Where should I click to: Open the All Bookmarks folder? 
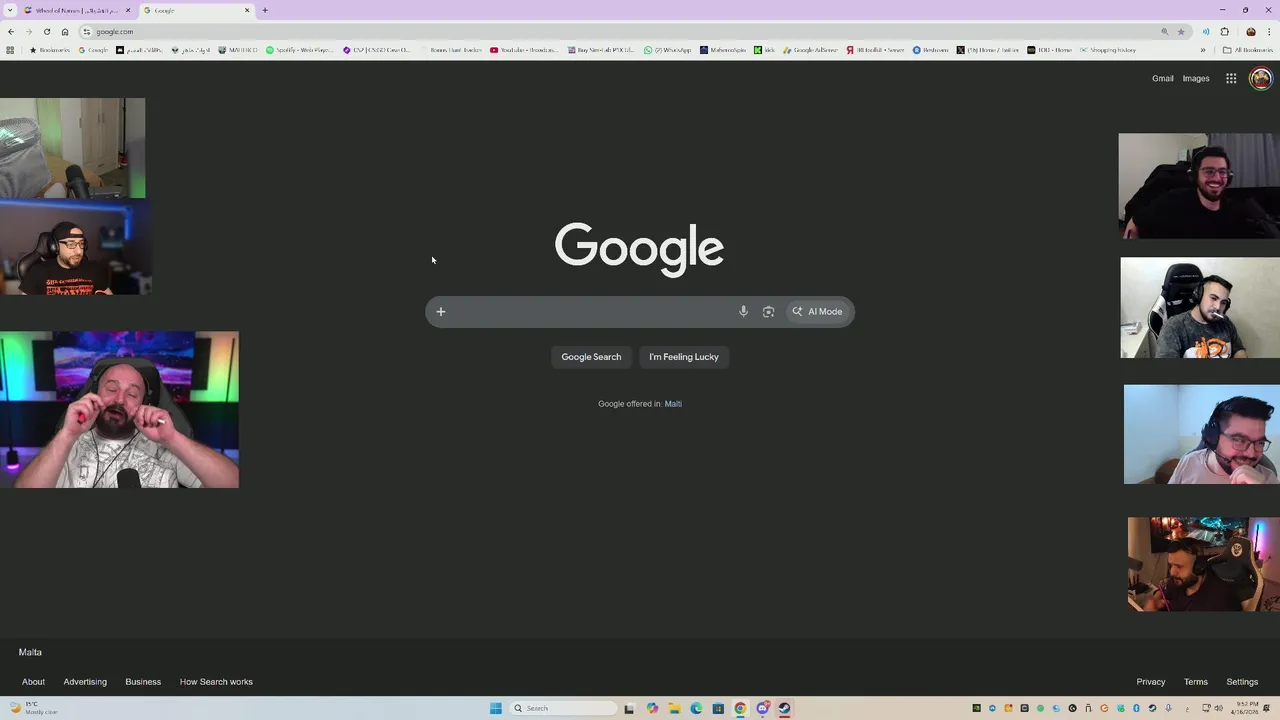click(x=1248, y=50)
